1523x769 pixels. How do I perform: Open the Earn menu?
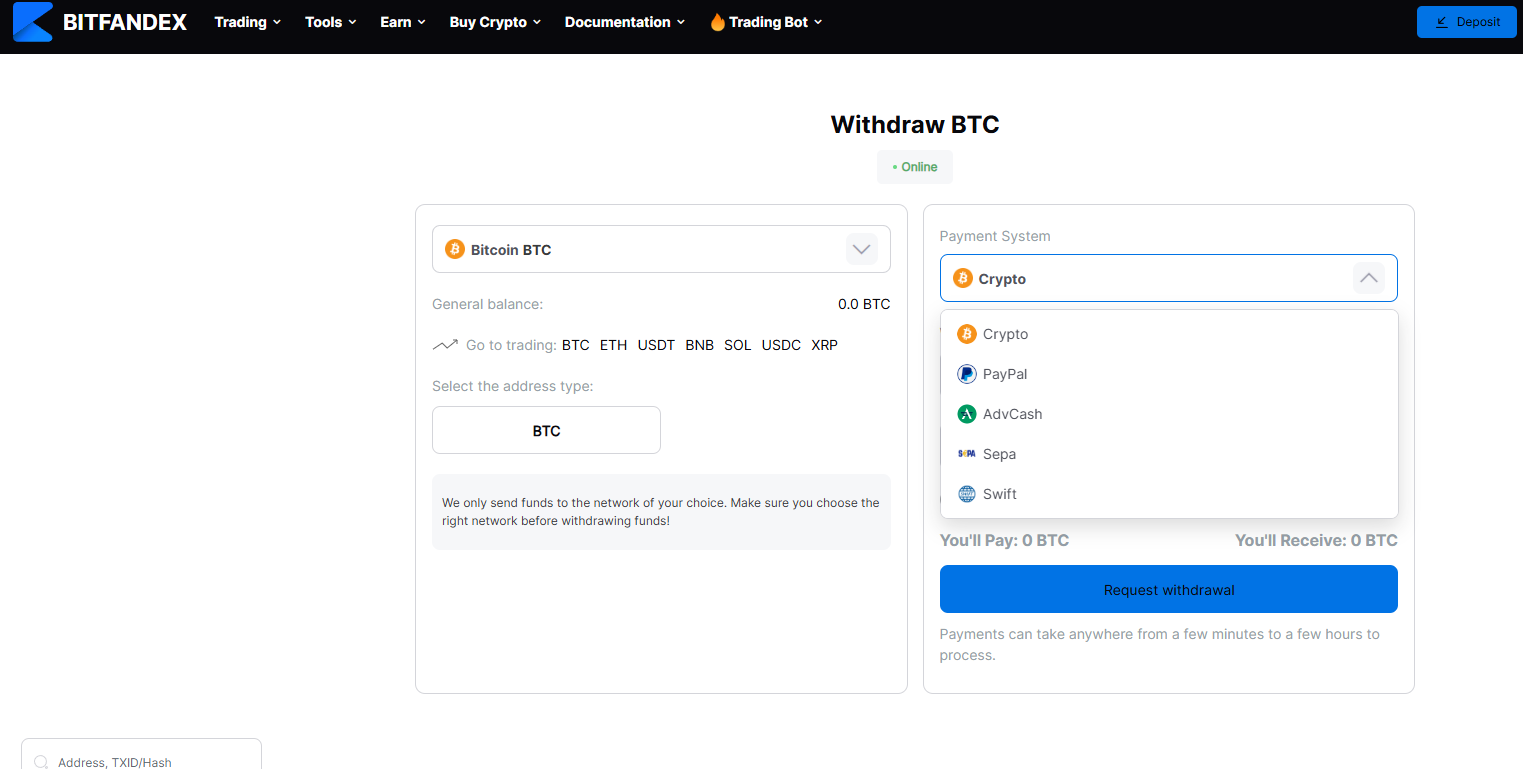403,22
